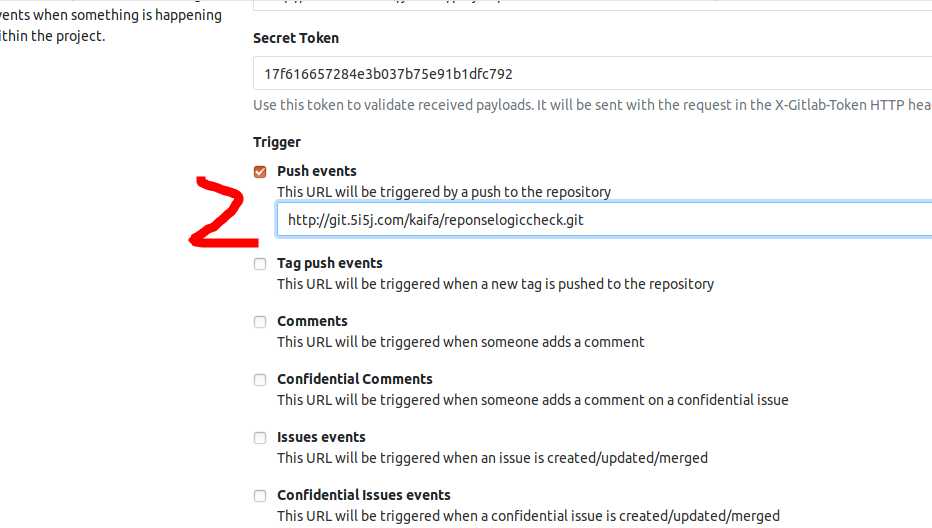This screenshot has height=528, width=932.
Task: Click description about new tag being pushed
Action: click(x=495, y=284)
